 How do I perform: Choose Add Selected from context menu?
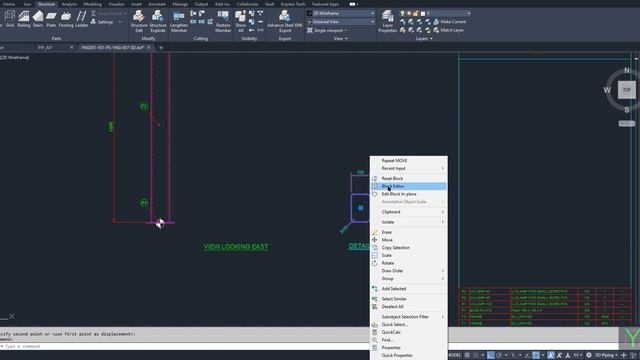409,289
